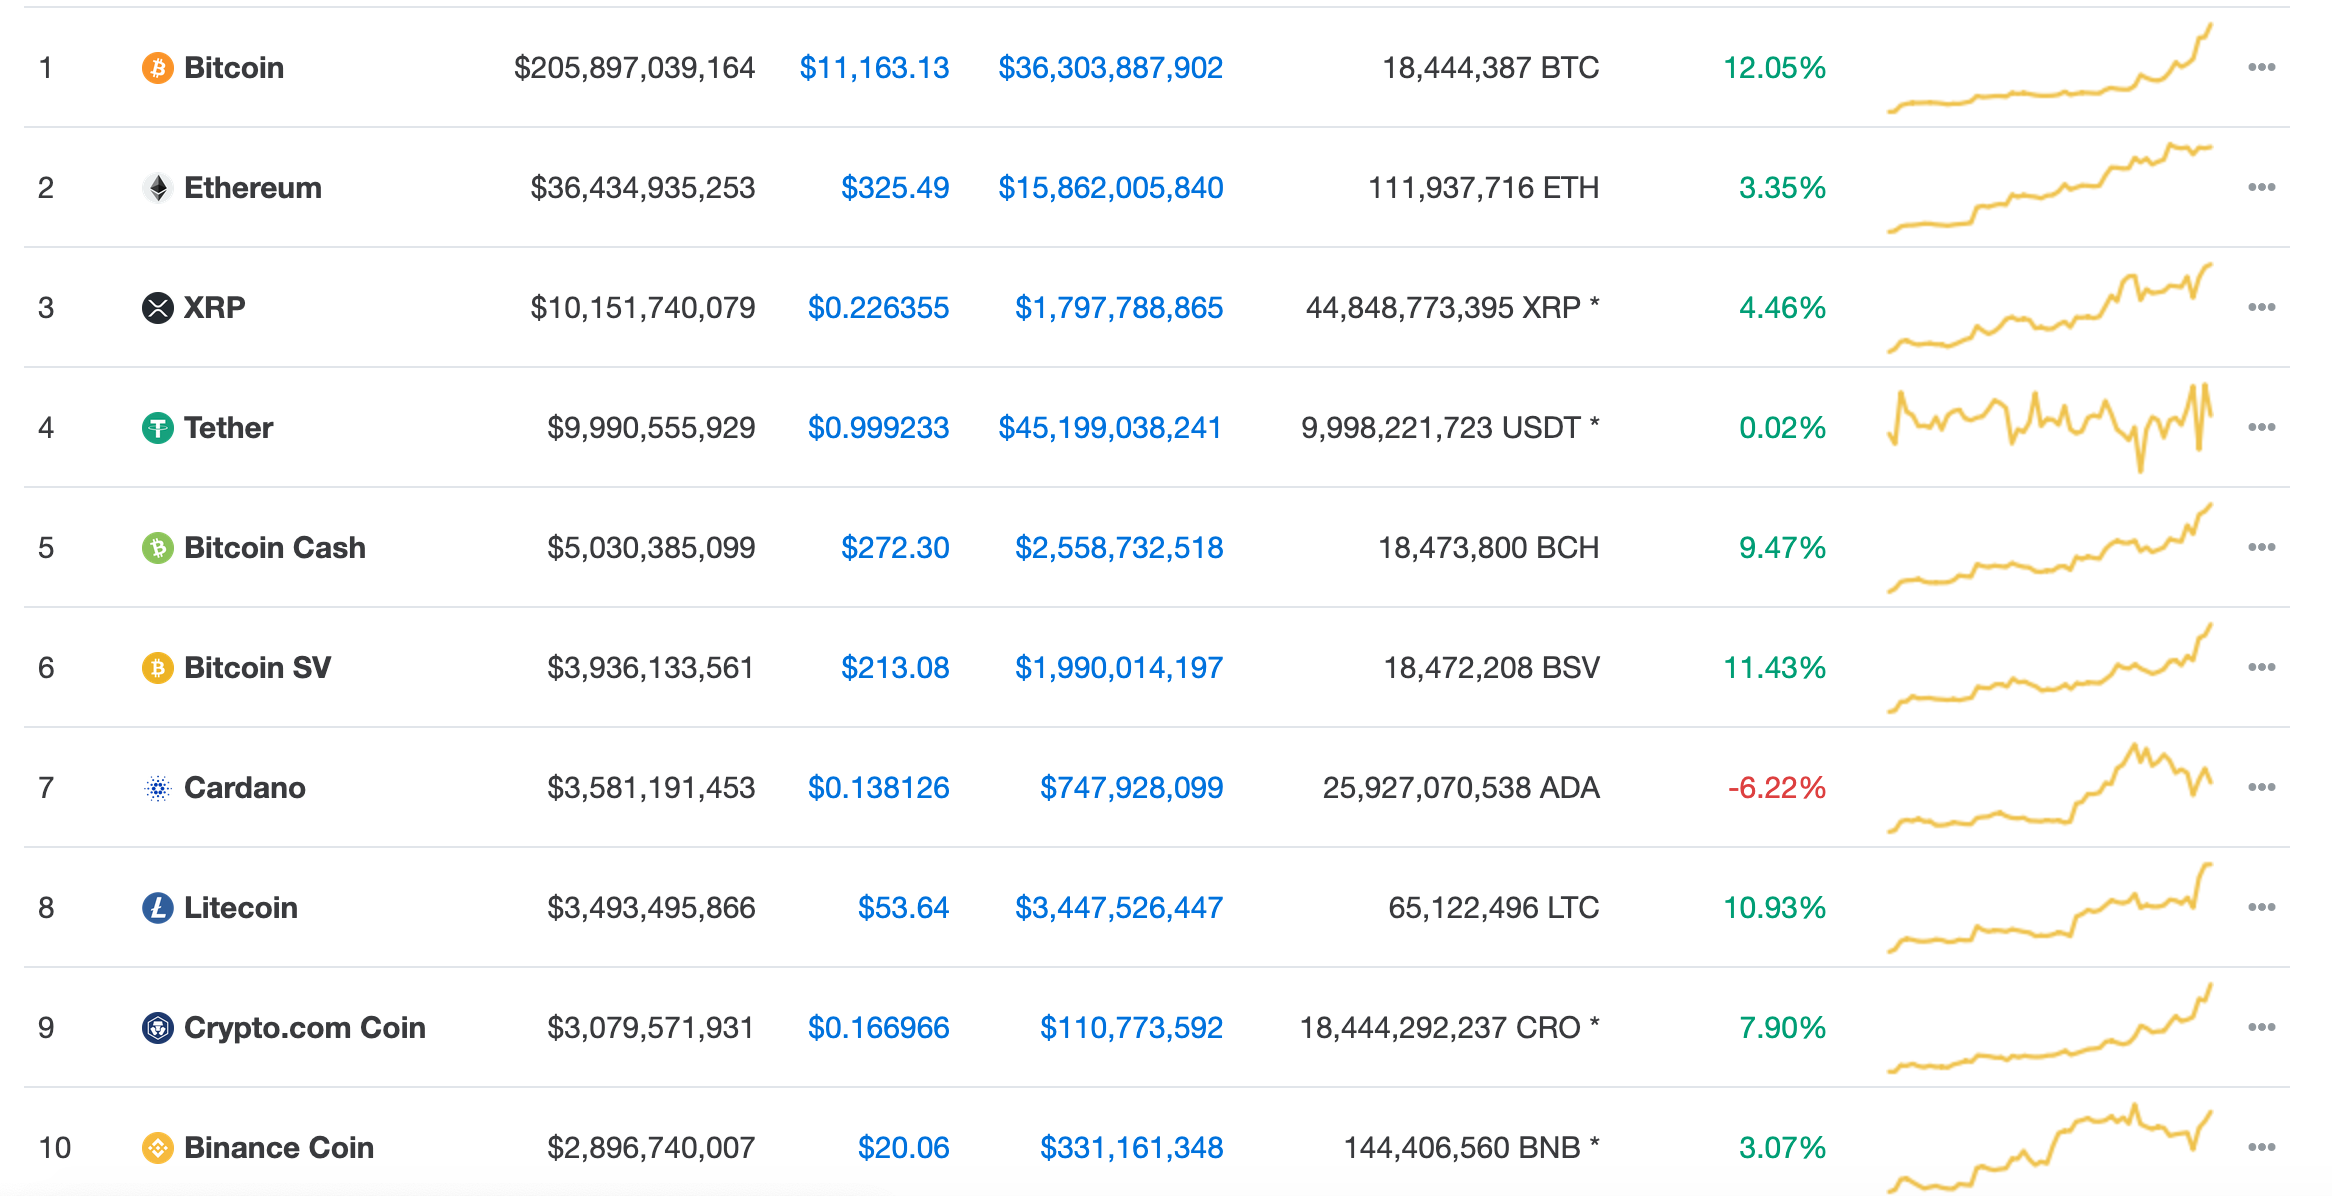Open the more options menu for Cardano
The image size is (2332, 1196).
[2261, 788]
